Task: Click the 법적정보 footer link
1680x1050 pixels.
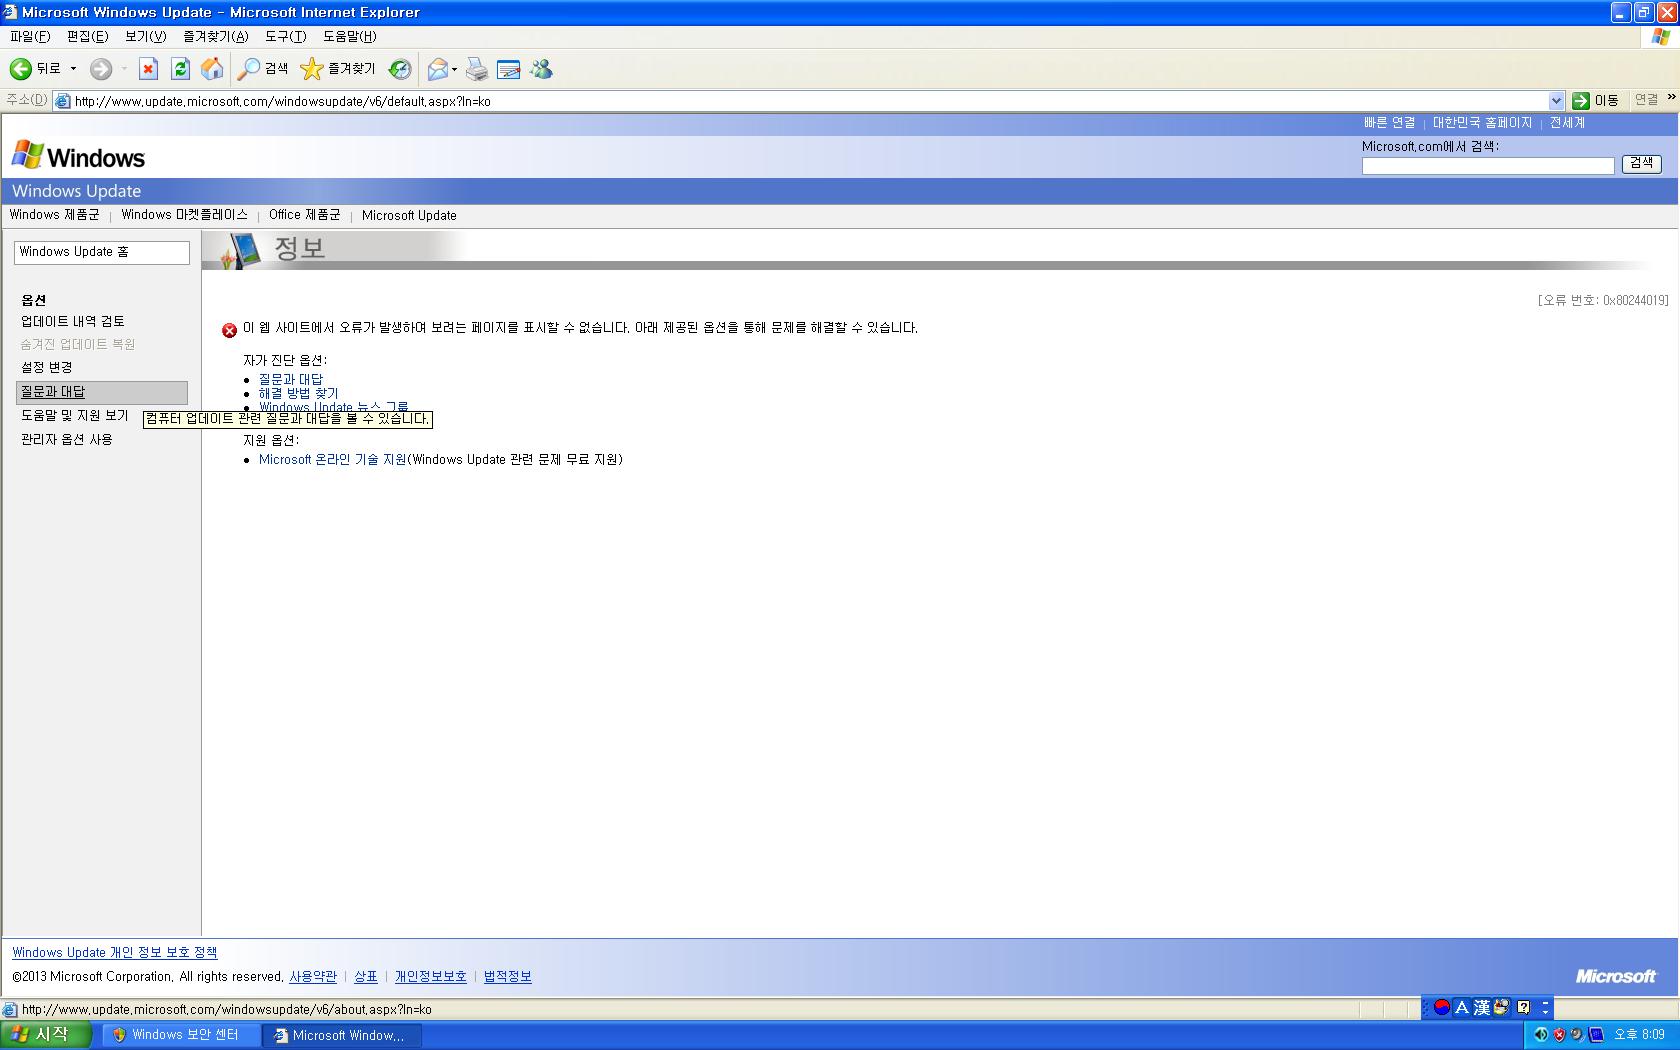Action: pos(508,977)
